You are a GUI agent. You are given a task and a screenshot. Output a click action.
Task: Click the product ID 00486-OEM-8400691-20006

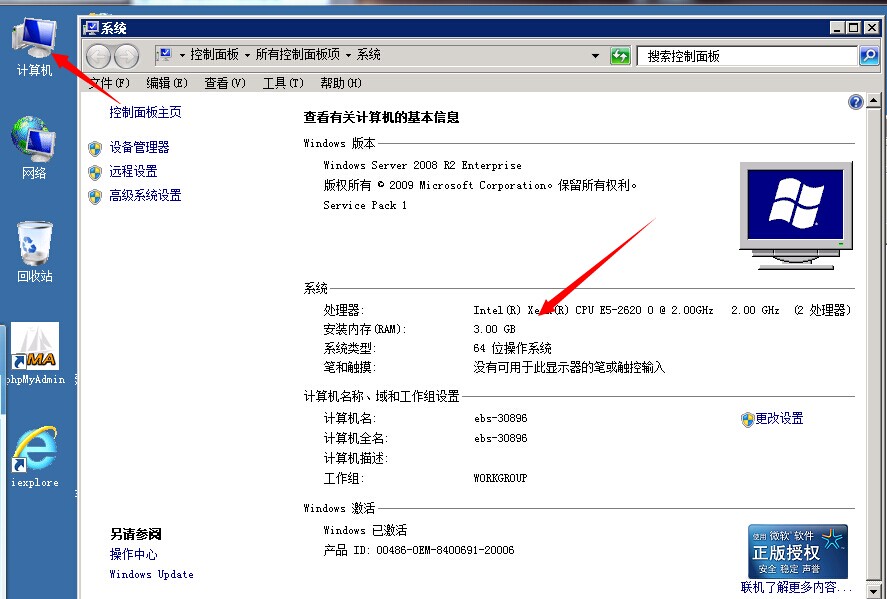point(445,550)
